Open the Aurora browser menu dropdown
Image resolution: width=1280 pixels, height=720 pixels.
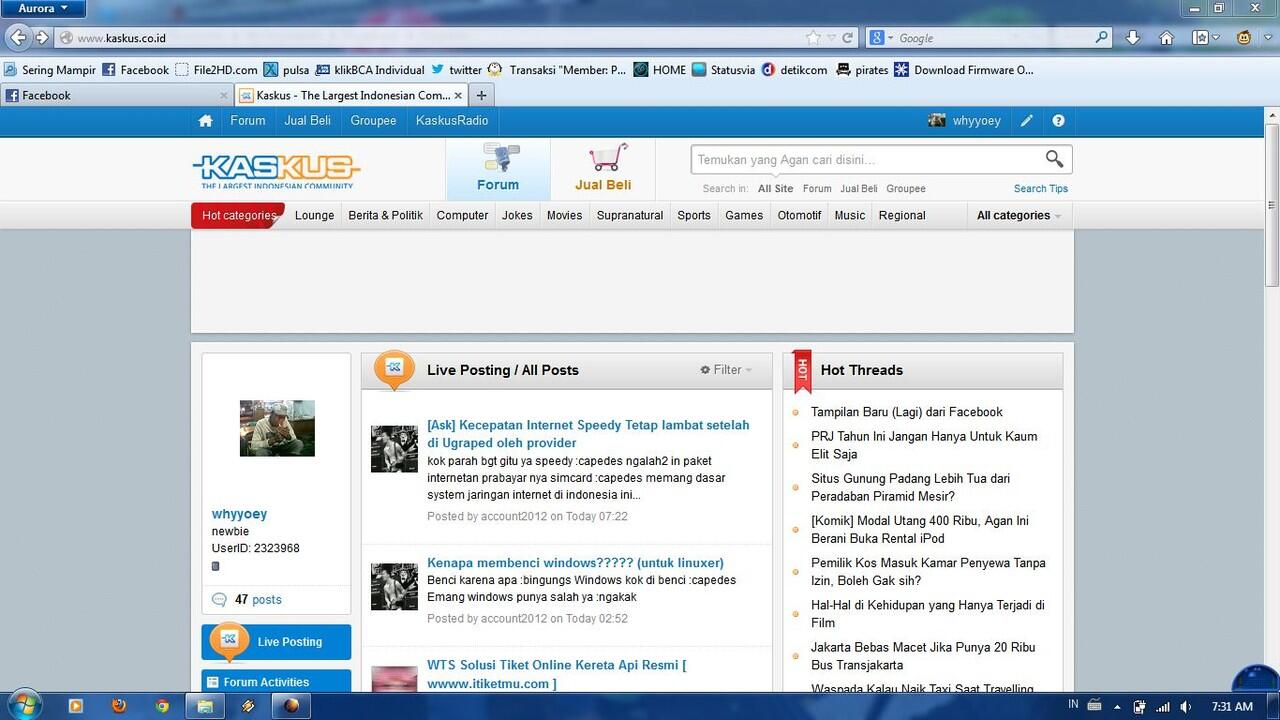pos(43,8)
